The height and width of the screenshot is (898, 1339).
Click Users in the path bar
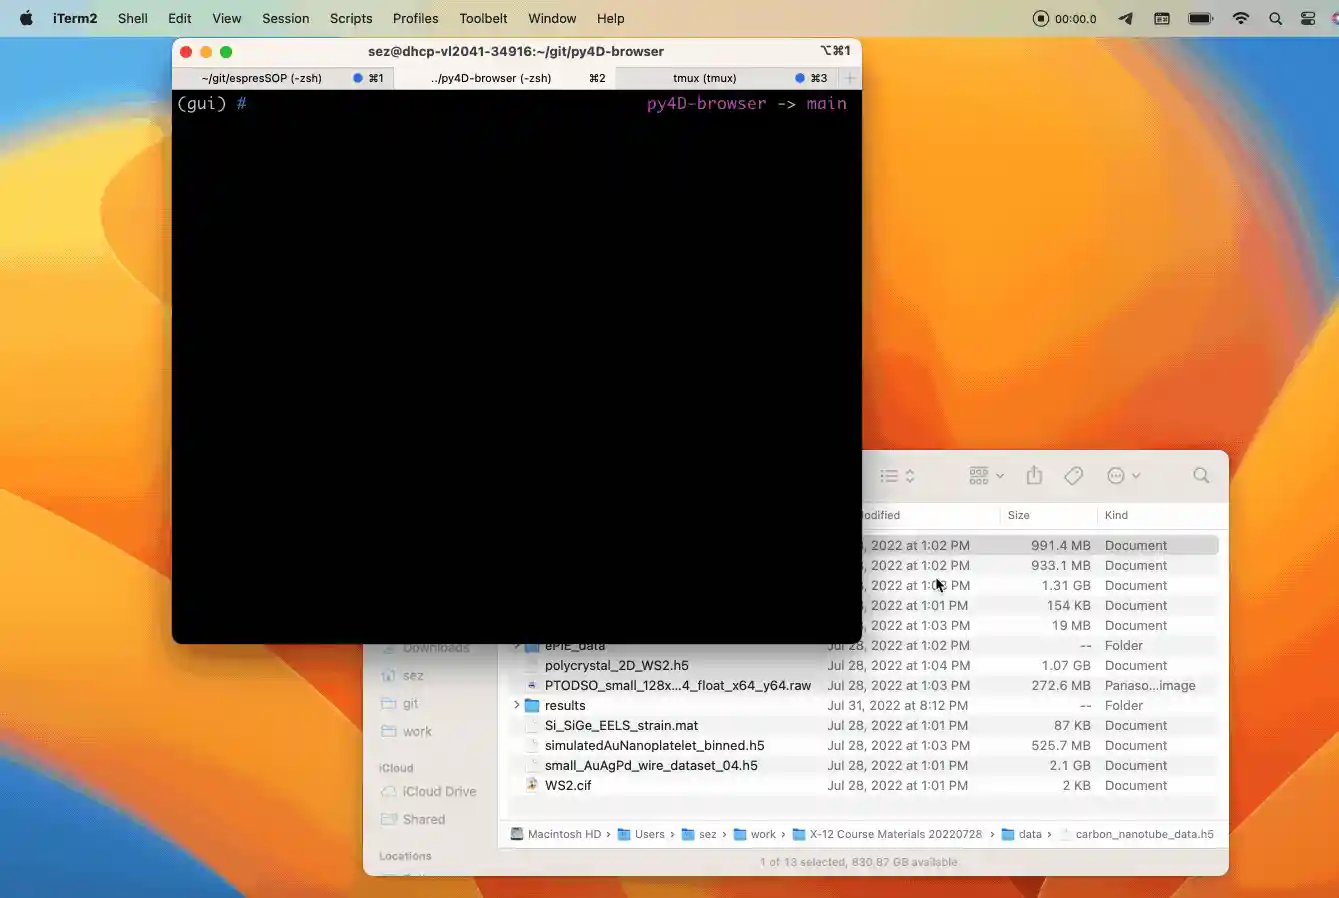[649, 834]
